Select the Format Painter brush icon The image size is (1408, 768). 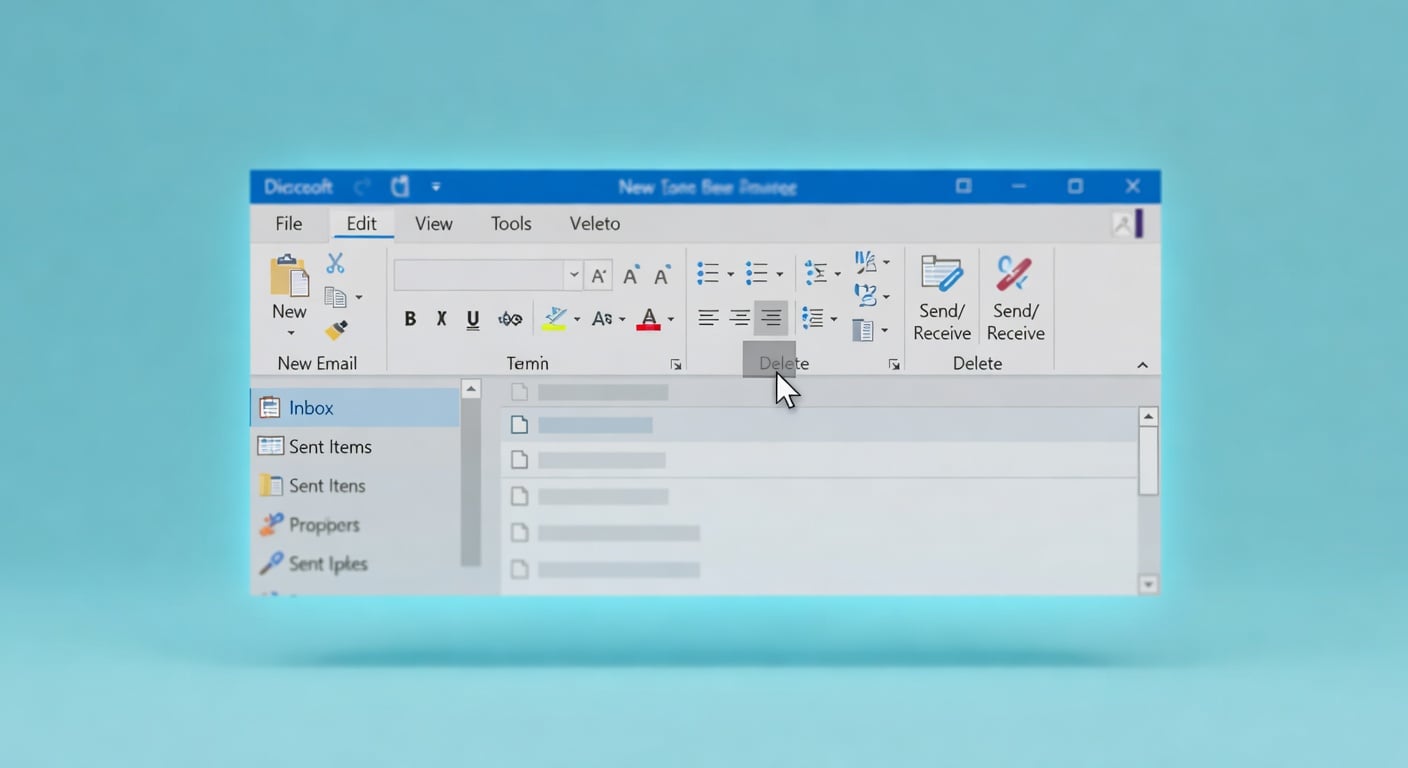pos(336,330)
